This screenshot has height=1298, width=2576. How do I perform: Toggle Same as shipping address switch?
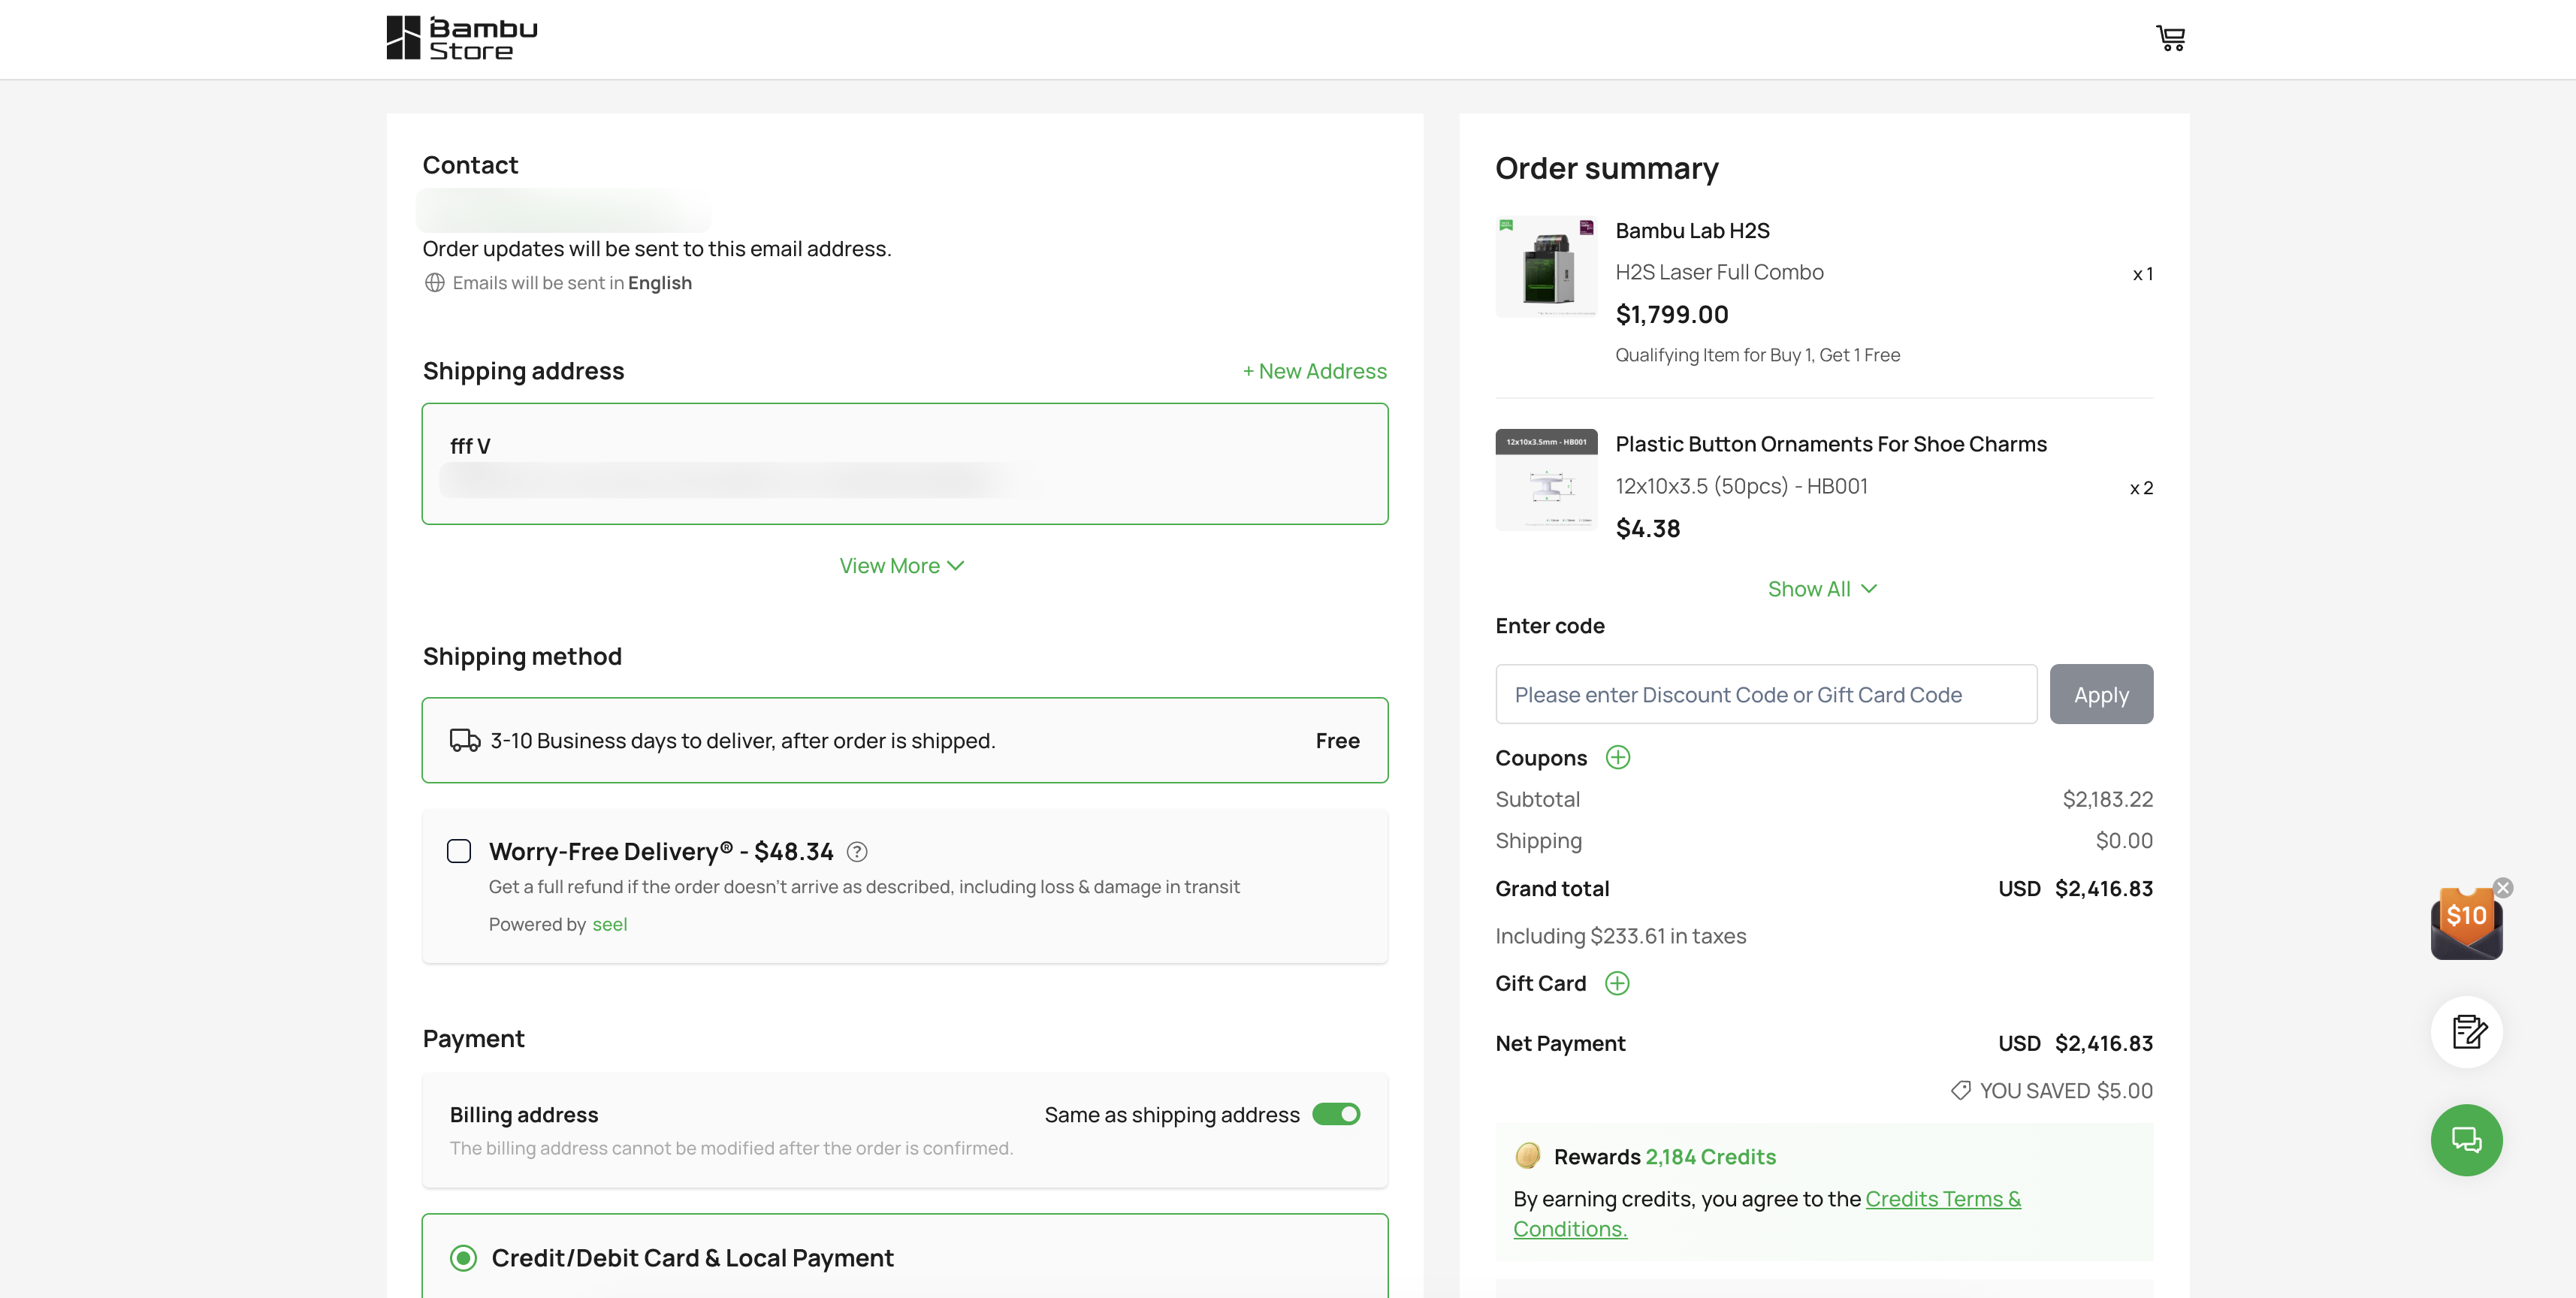pyautogui.click(x=1336, y=1114)
